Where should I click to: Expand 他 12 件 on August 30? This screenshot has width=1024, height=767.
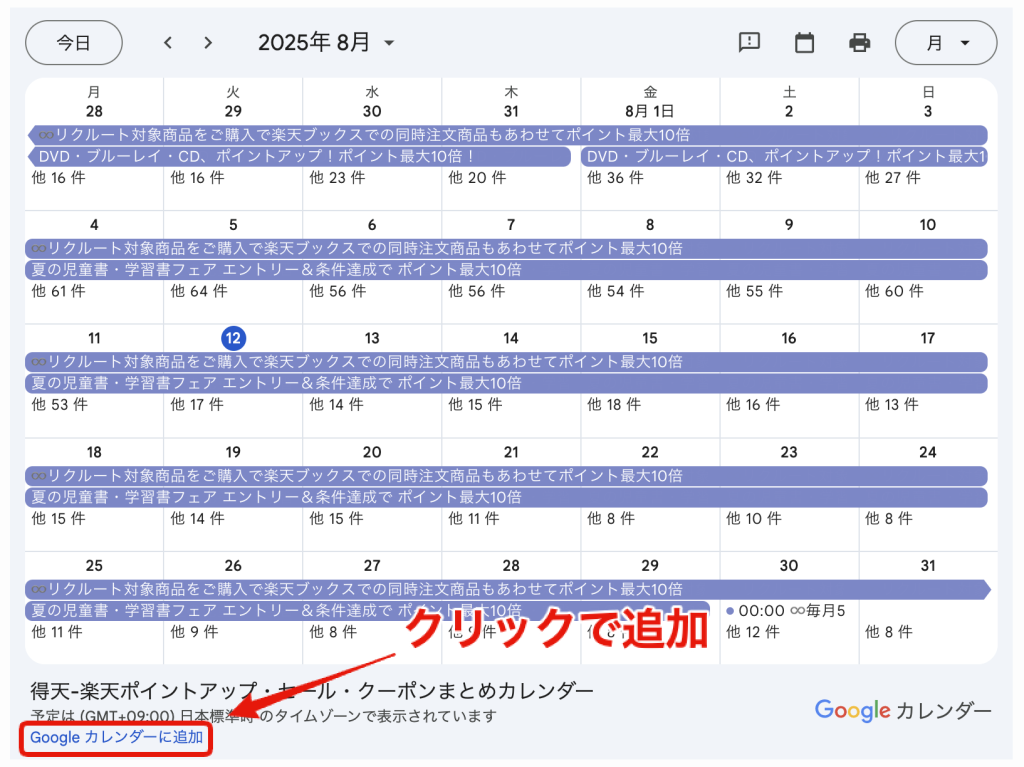pyautogui.click(x=753, y=631)
